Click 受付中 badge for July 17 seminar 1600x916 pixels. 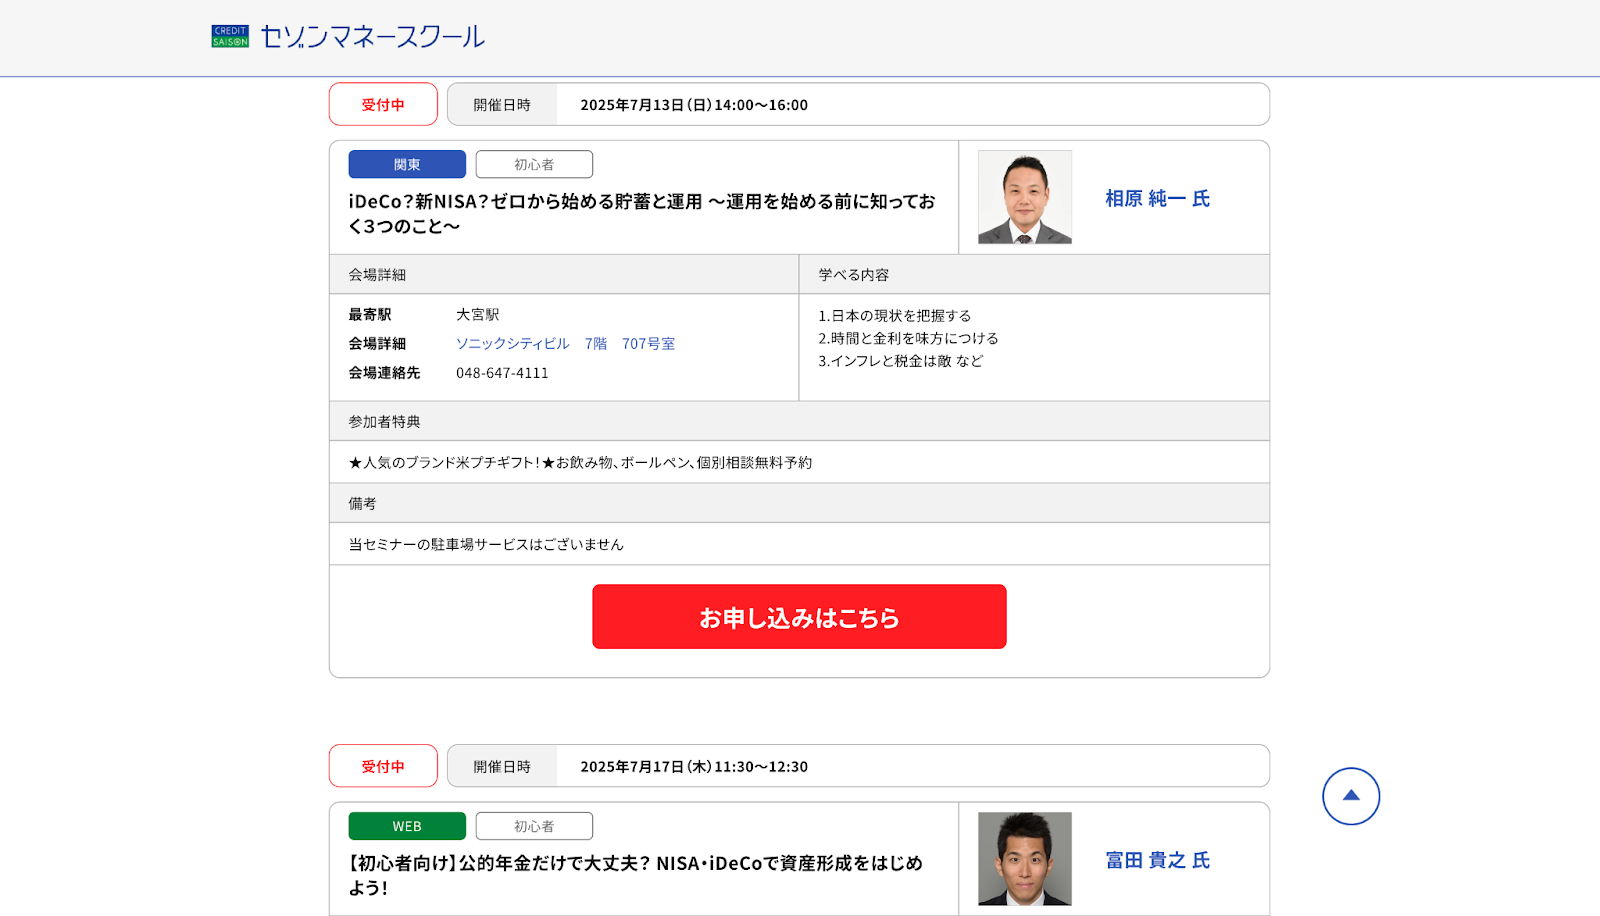pos(383,766)
